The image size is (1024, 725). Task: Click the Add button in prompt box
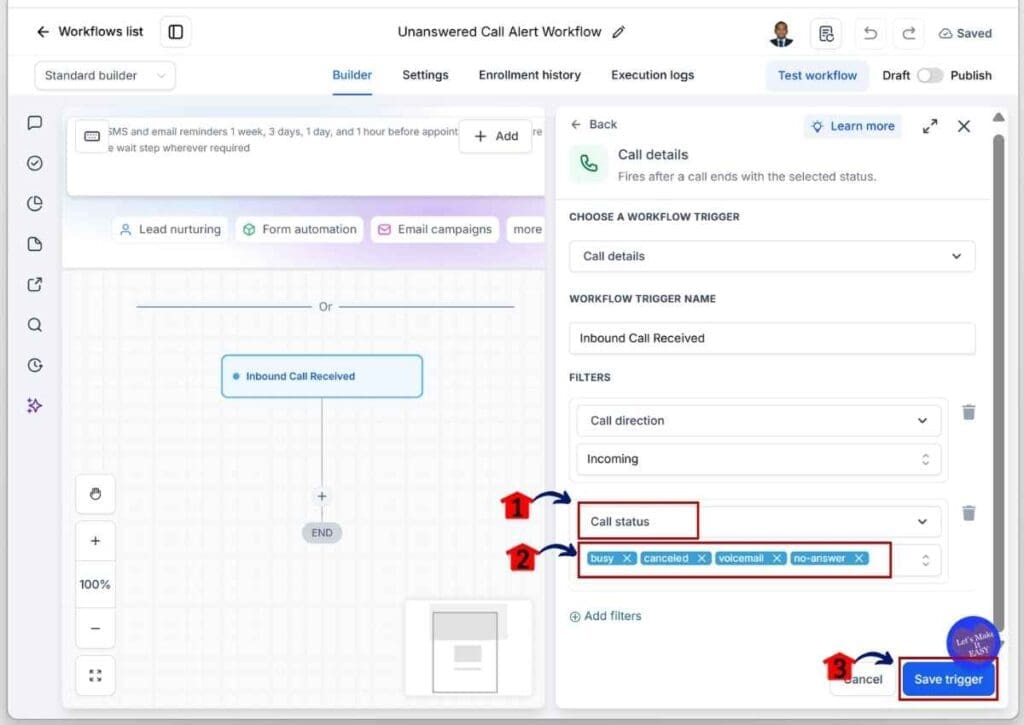coord(496,136)
